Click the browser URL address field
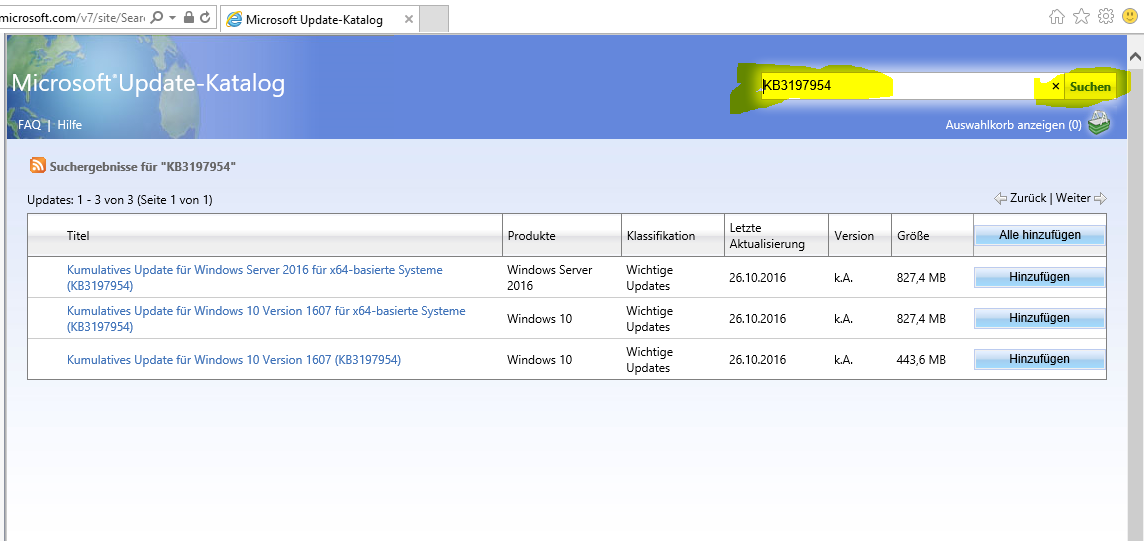 point(73,17)
